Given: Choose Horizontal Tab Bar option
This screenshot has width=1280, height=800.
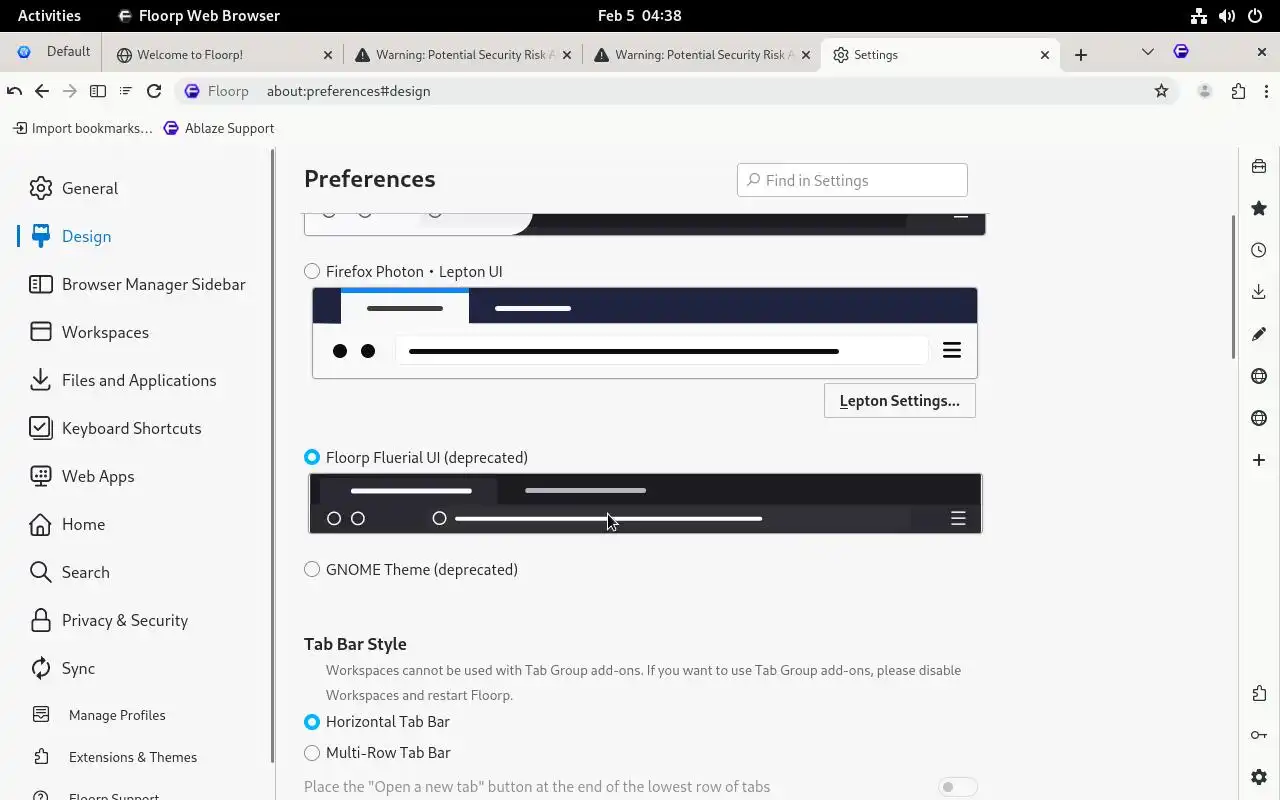Looking at the screenshot, I should tap(312, 721).
